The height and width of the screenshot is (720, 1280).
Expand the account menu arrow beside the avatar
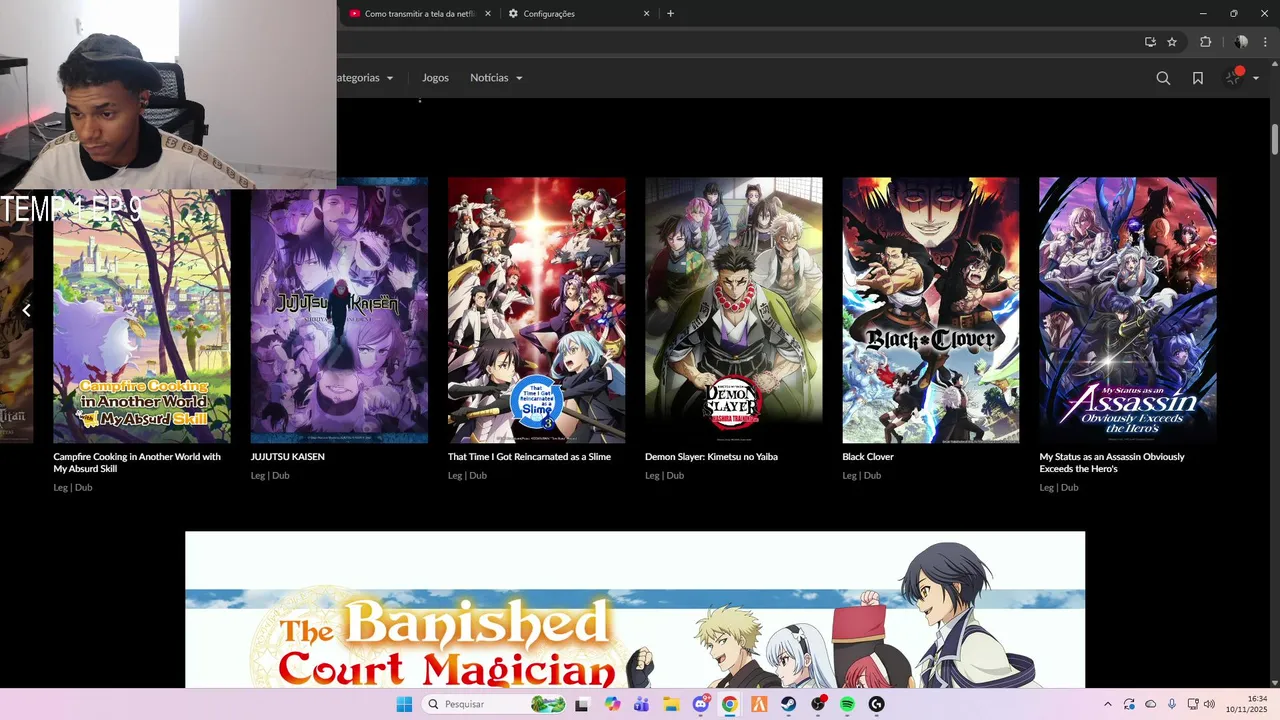(1256, 78)
